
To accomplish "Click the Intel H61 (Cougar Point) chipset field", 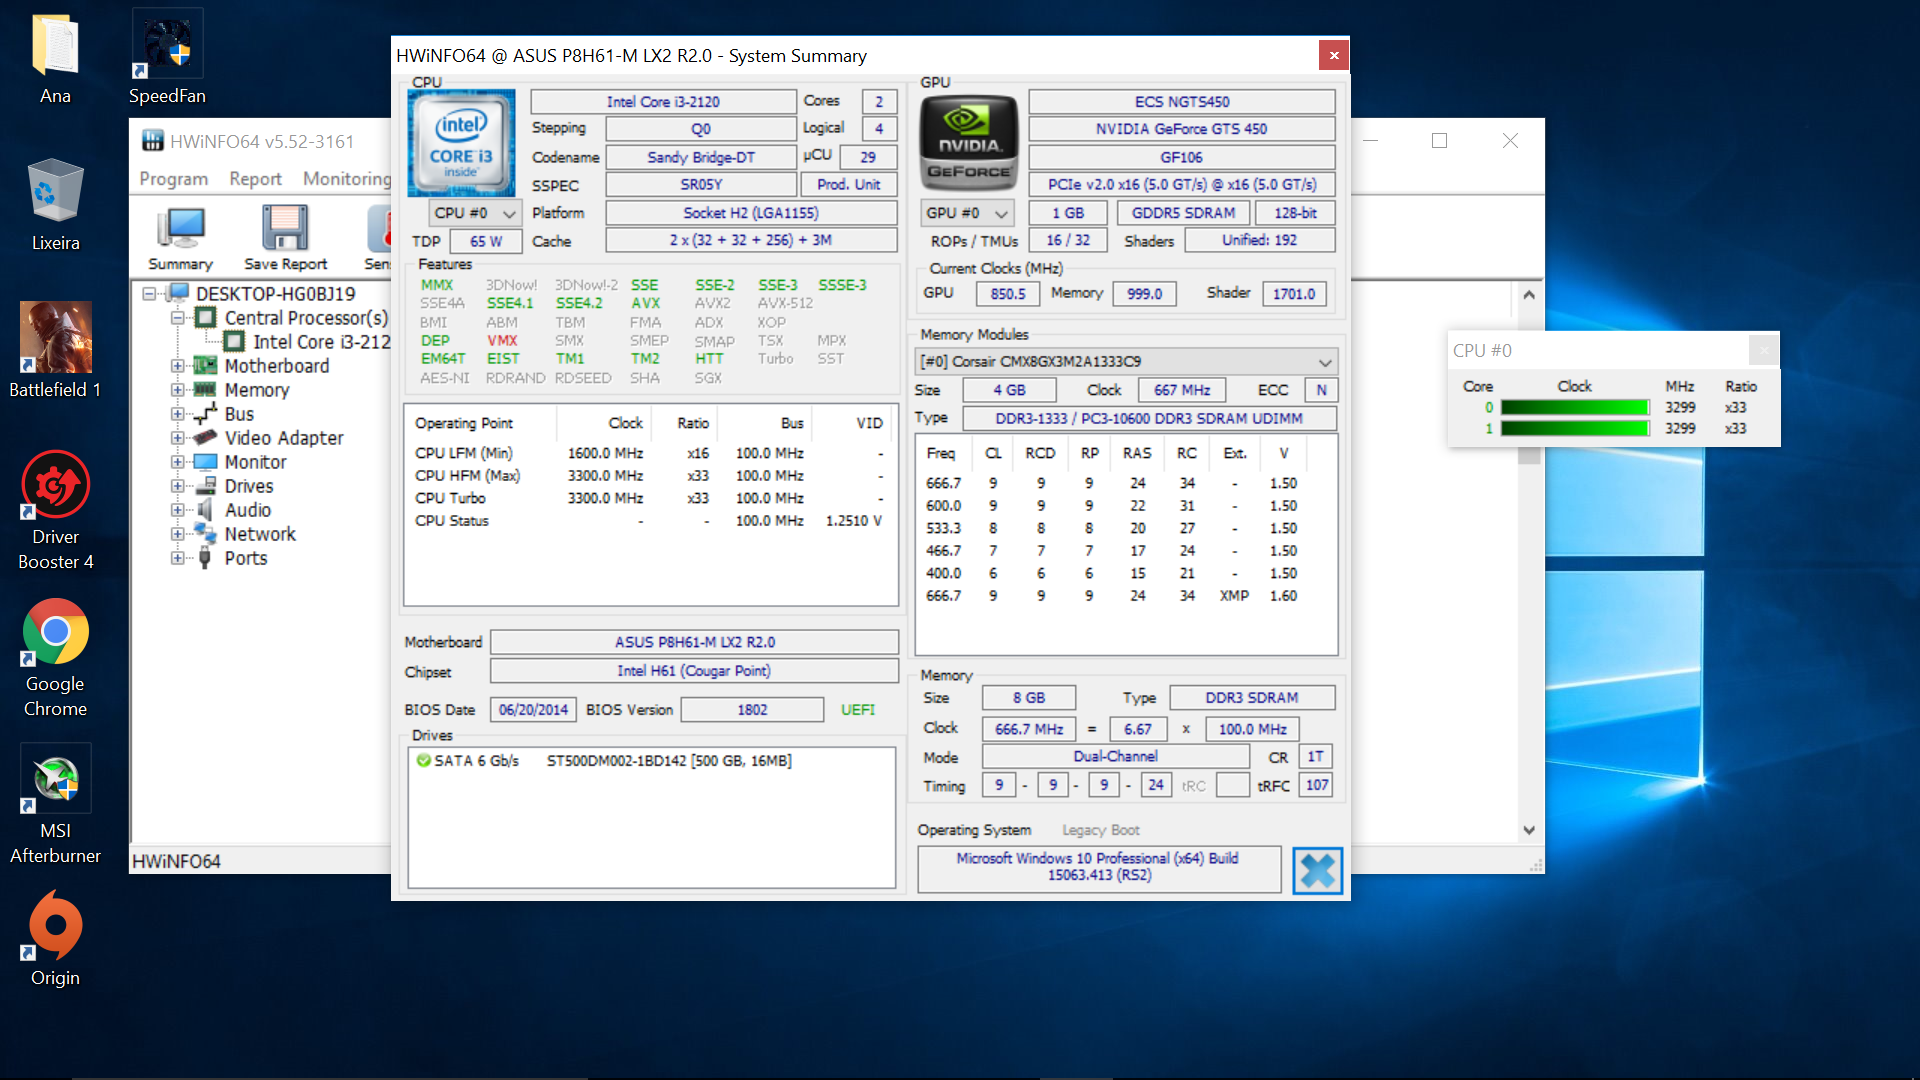I will pos(694,671).
